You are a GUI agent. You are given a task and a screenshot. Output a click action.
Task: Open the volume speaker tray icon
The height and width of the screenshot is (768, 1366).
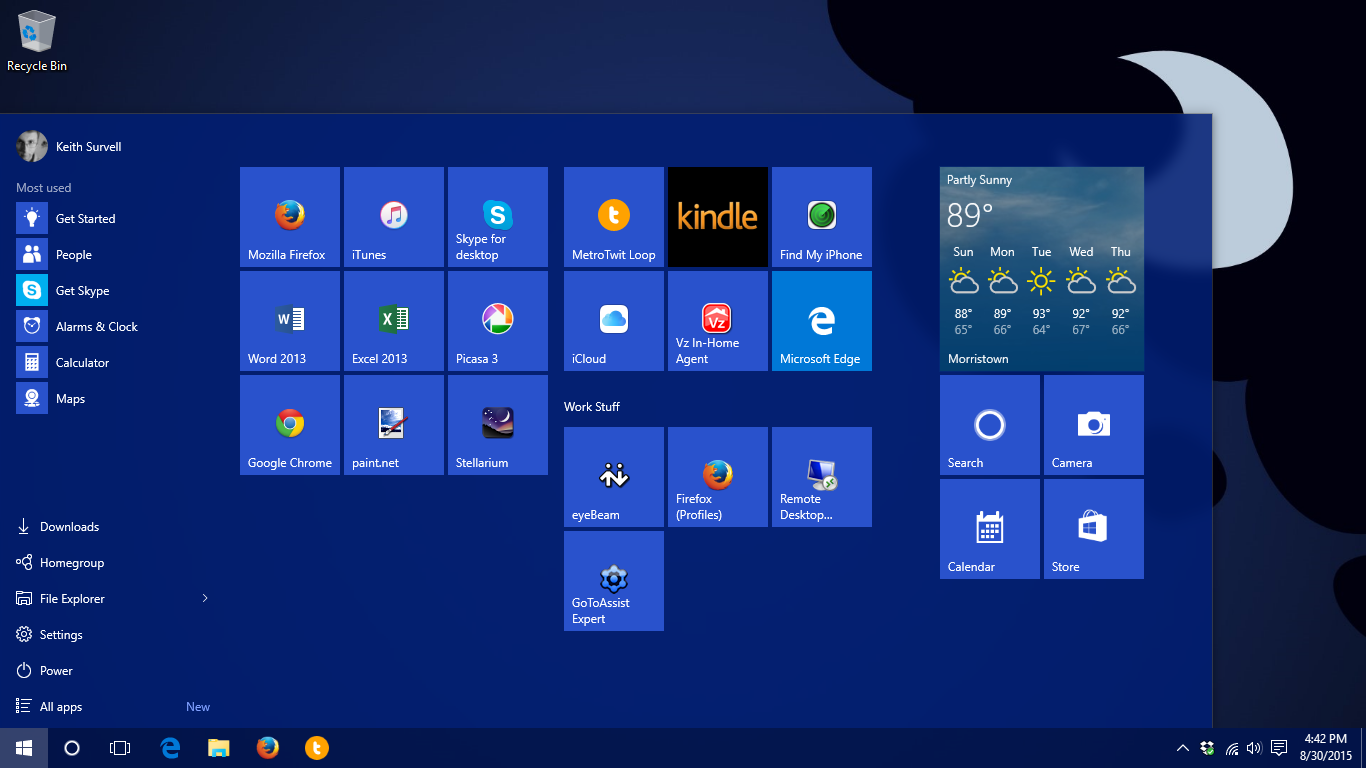(1254, 748)
